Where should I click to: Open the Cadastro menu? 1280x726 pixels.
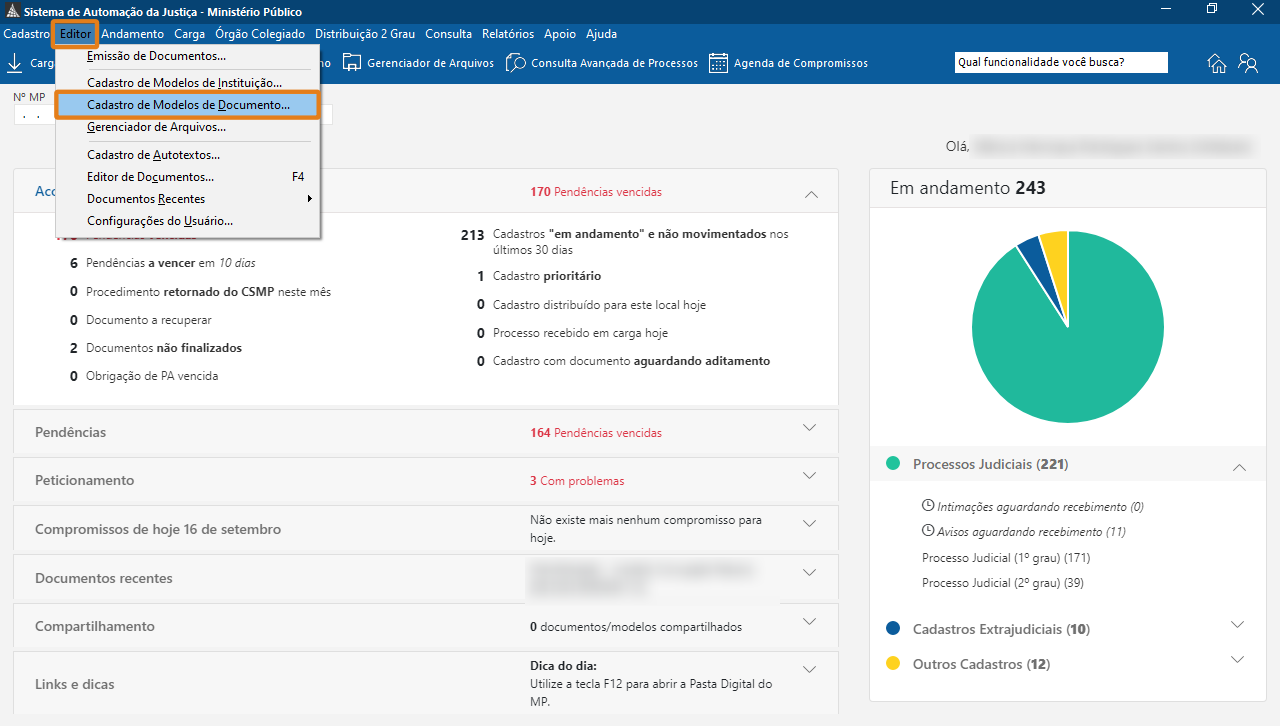26,34
